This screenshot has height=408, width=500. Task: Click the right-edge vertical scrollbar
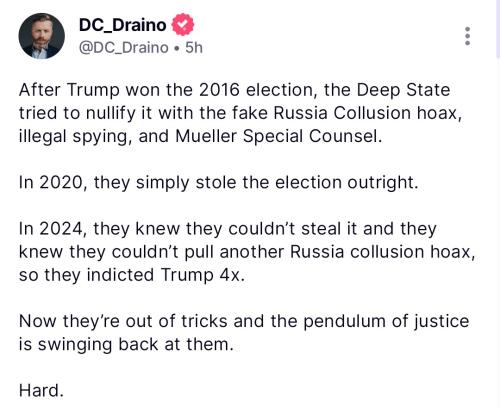tap(498, 29)
